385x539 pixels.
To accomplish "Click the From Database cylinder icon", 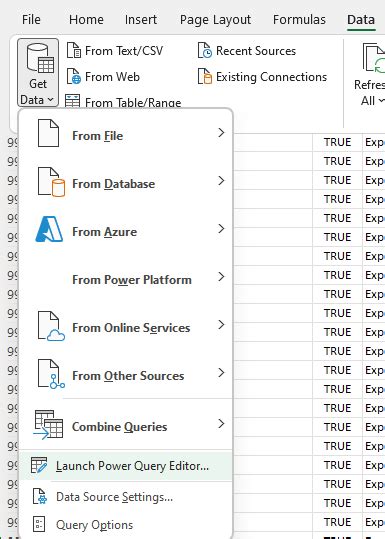I will pos(51,182).
